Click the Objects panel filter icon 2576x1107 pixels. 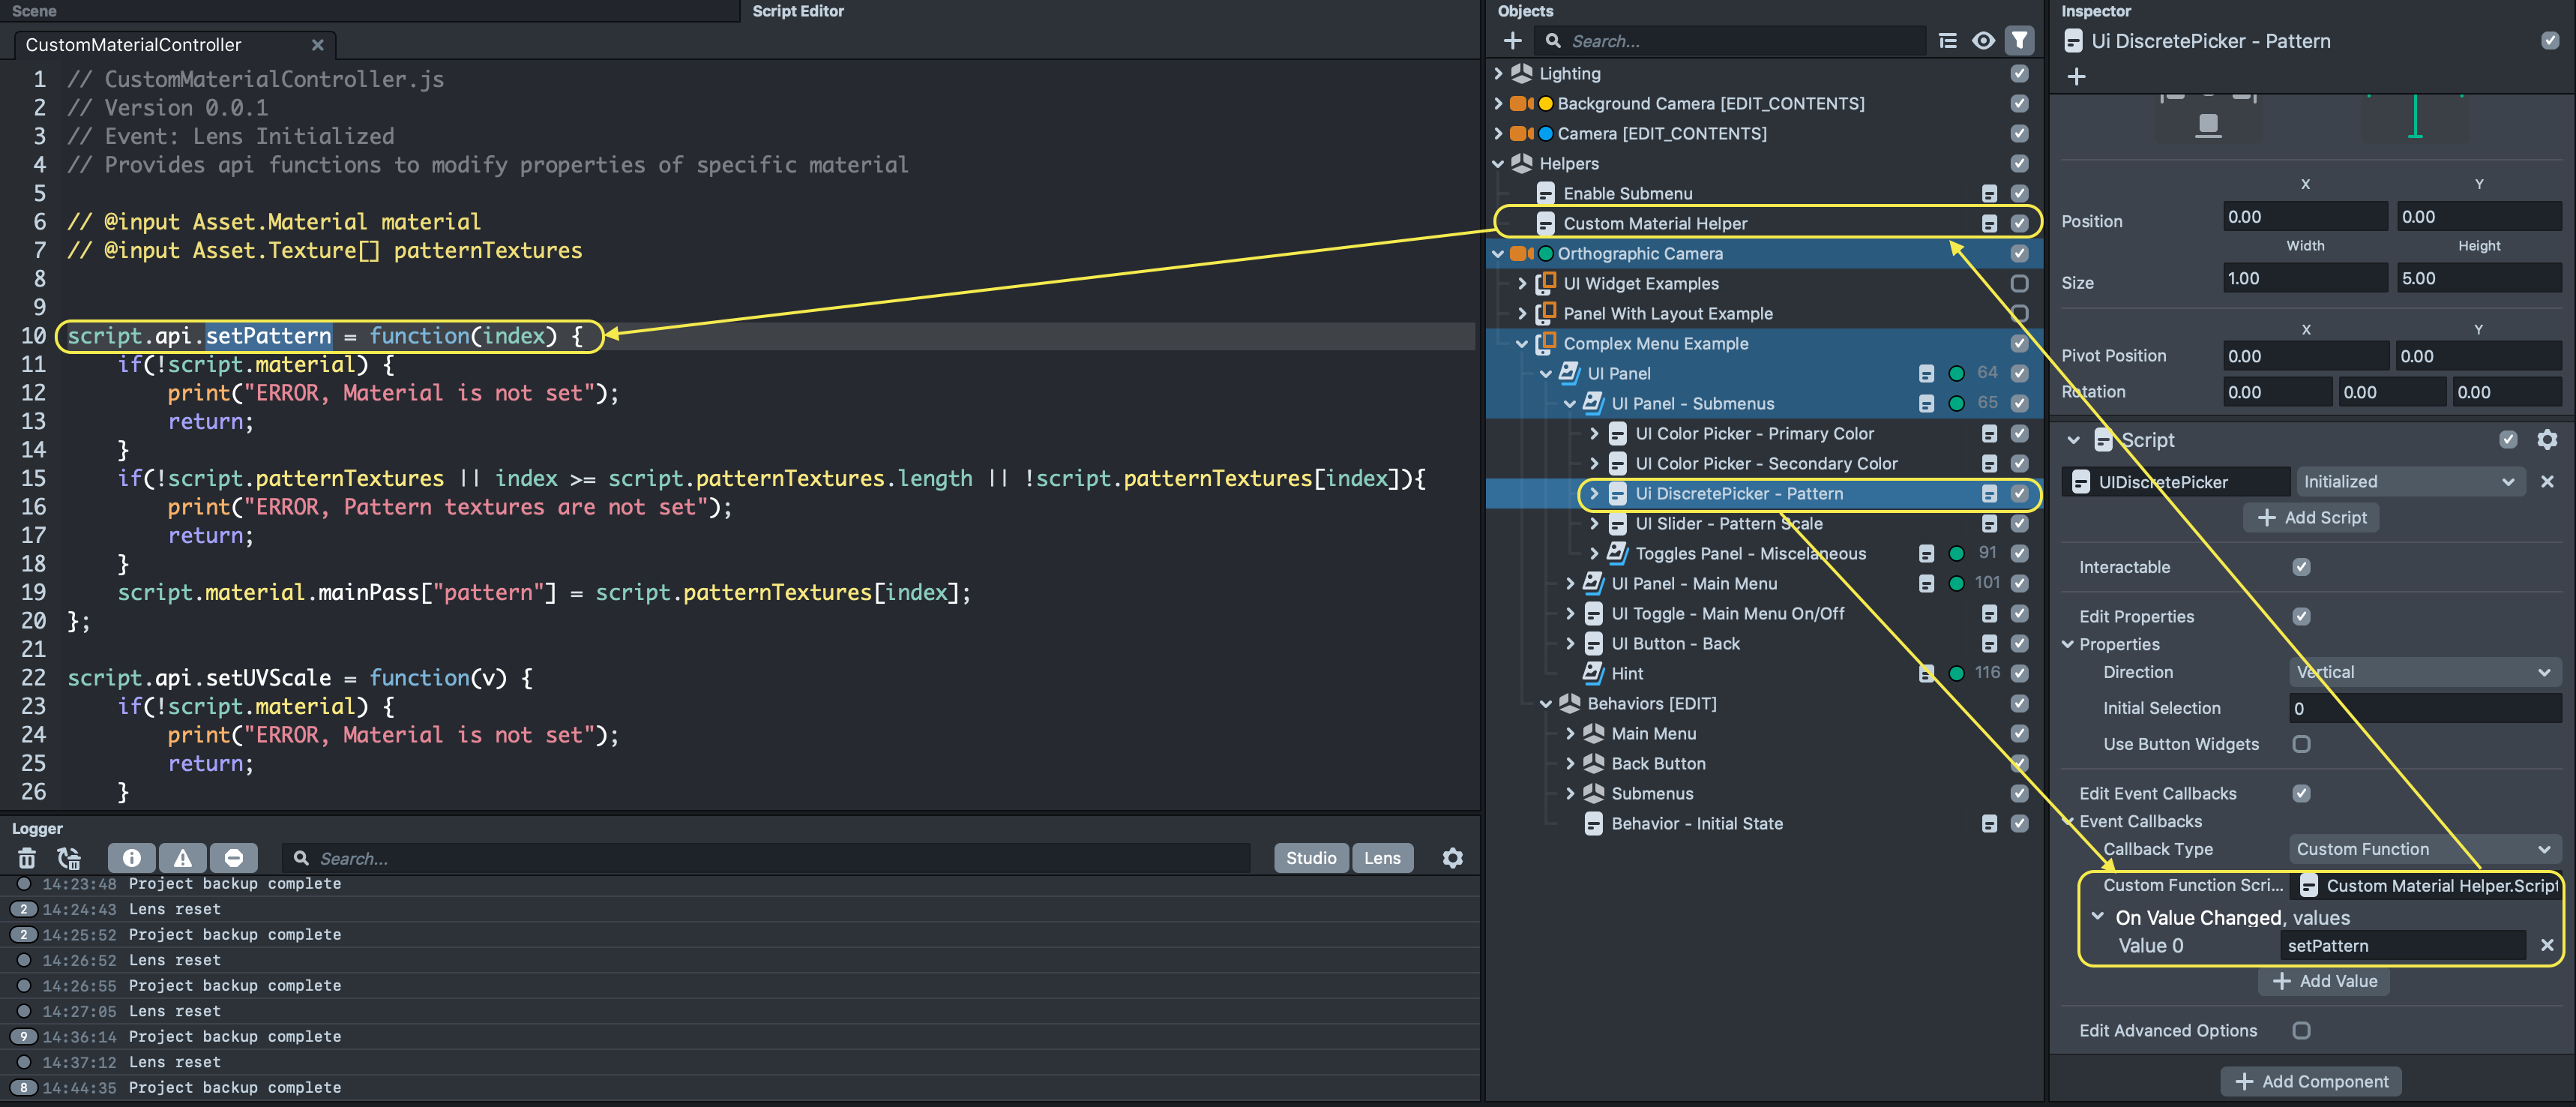tap(2019, 41)
